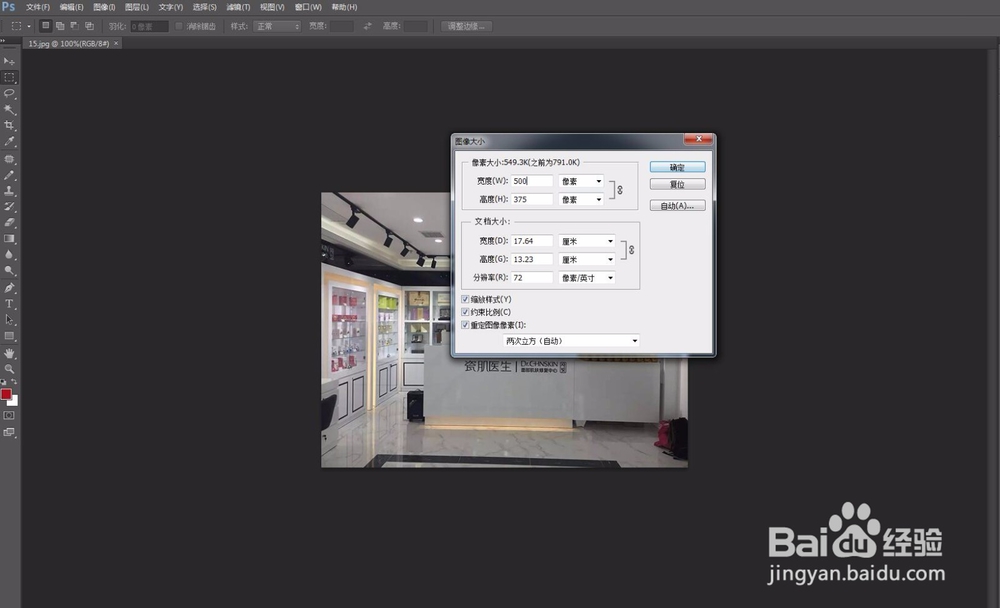The height and width of the screenshot is (608, 1000).
Task: Select the History Brush tool
Action: click(9, 207)
